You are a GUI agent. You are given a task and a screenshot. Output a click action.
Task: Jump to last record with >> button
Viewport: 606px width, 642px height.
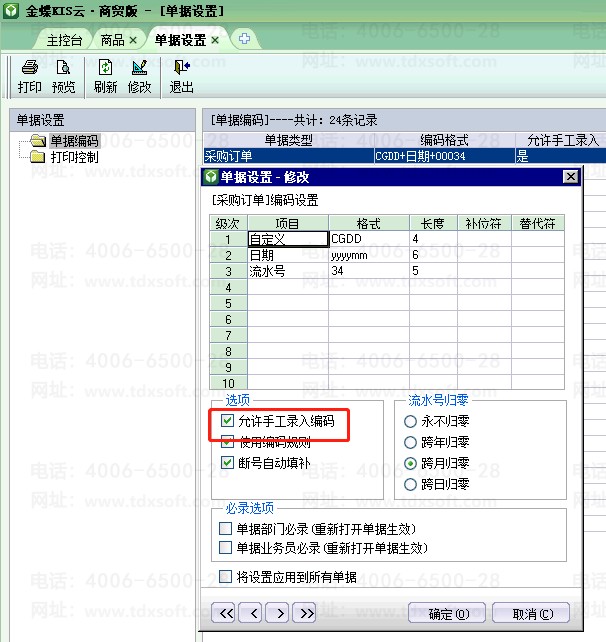click(305, 612)
